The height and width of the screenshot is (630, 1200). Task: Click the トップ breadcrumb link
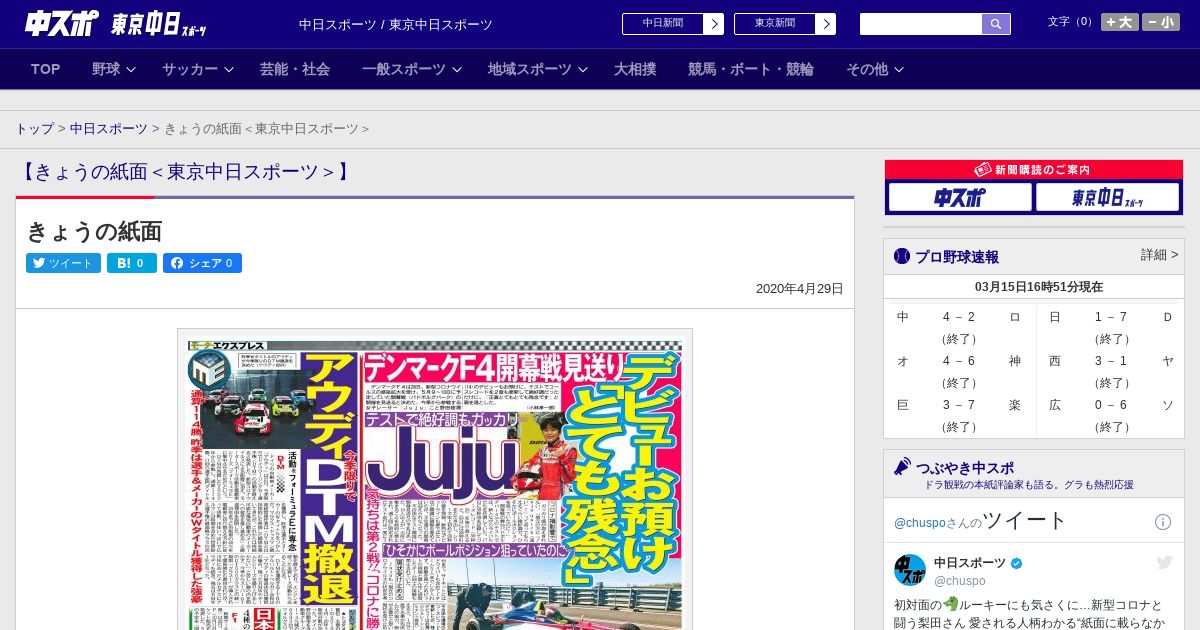tap(34, 129)
